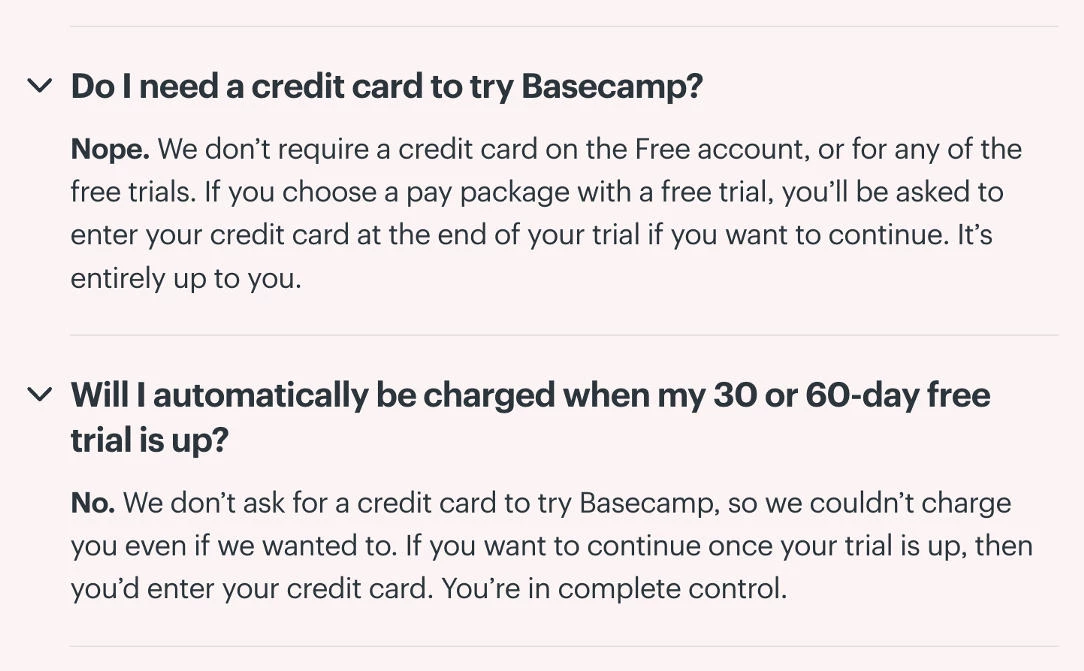1084x671 pixels.
Task: Collapse the credit card question chevron
Action: (x=39, y=86)
